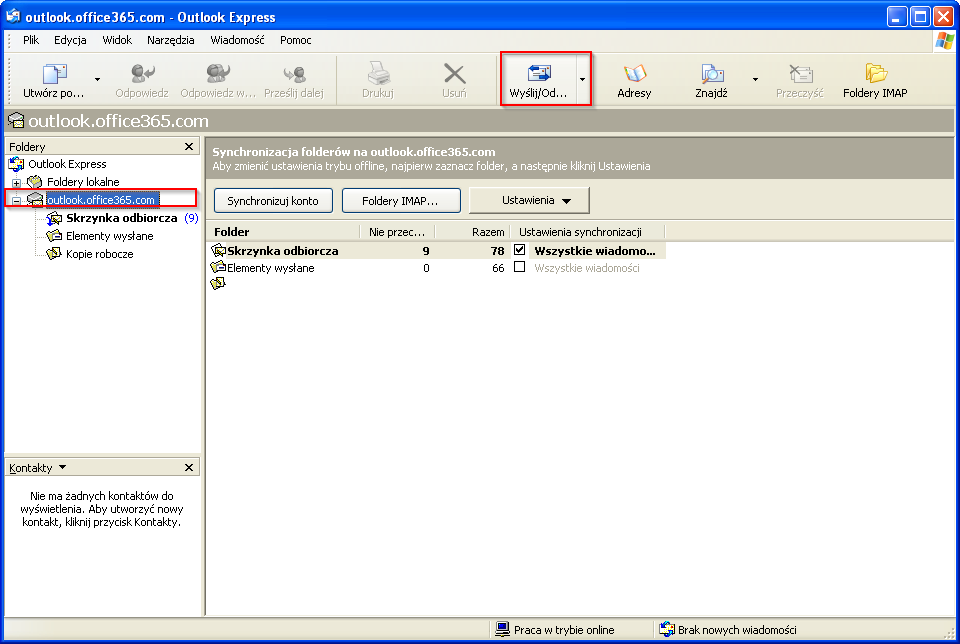Open Skrzynka odbiorcza in folder tree
This screenshot has width=960, height=644.
pos(121,218)
